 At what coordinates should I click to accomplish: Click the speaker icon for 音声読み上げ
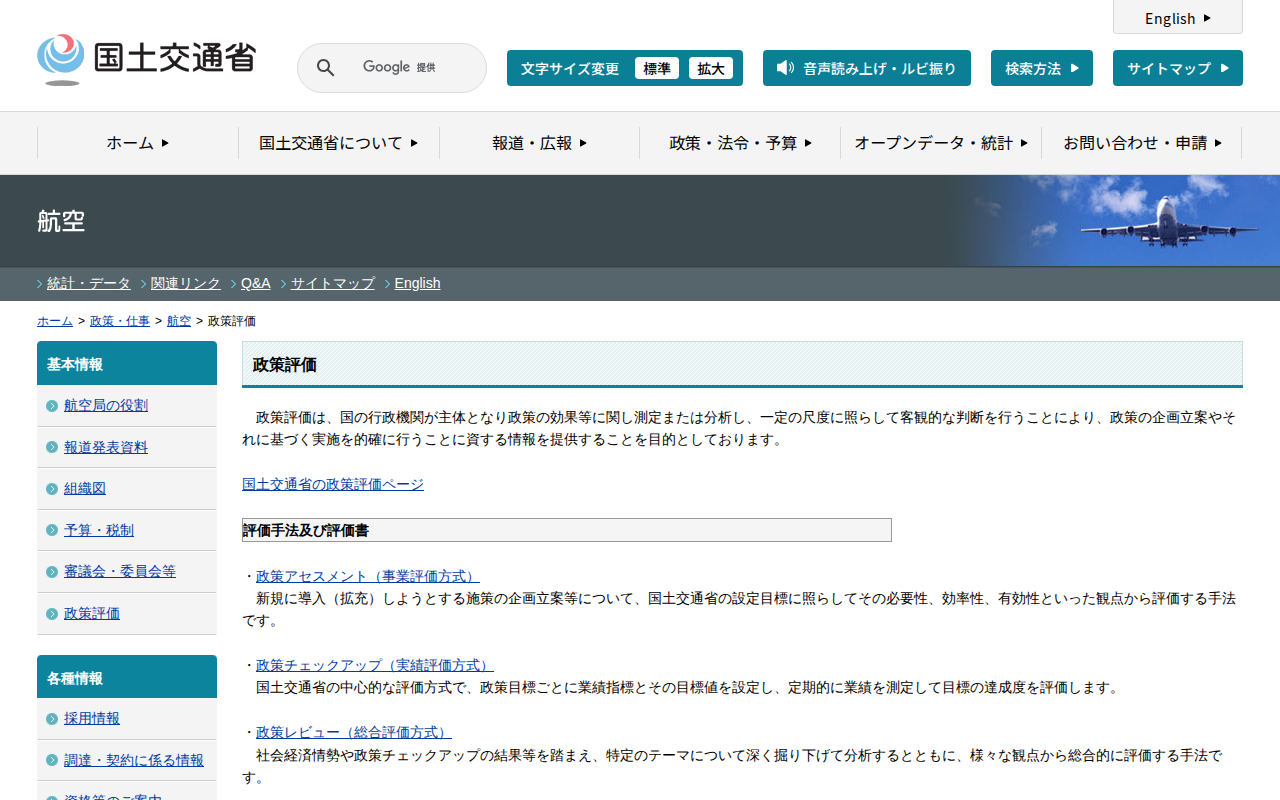click(785, 68)
